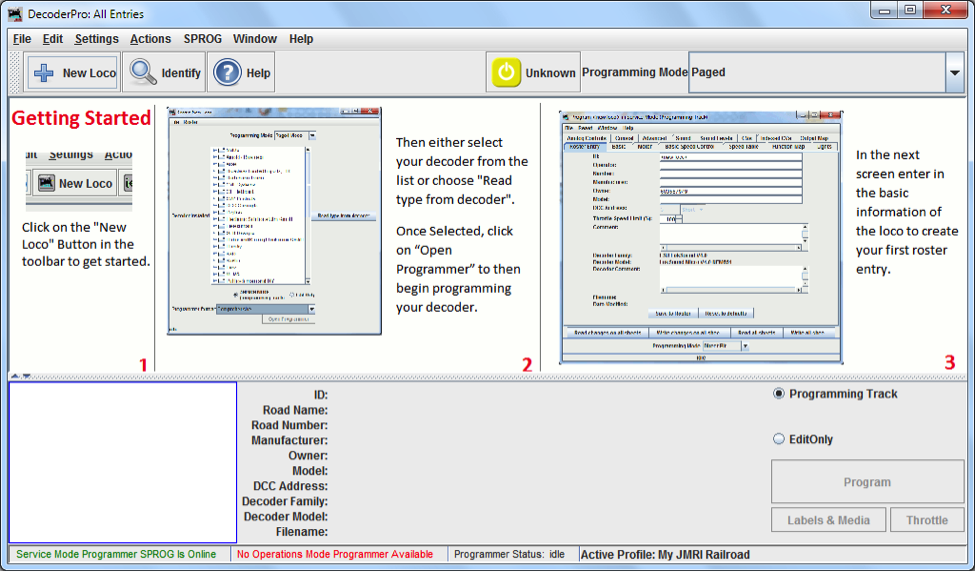Click the 'Owner:' label
975x572 pixels.
pos(308,456)
